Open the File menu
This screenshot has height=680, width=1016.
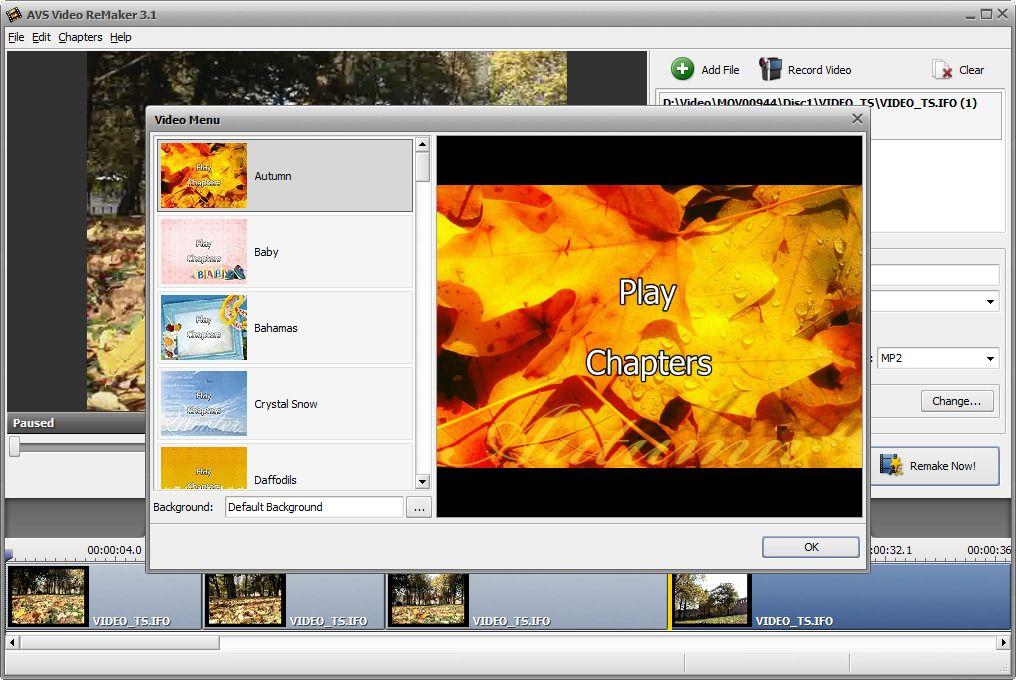(16, 37)
